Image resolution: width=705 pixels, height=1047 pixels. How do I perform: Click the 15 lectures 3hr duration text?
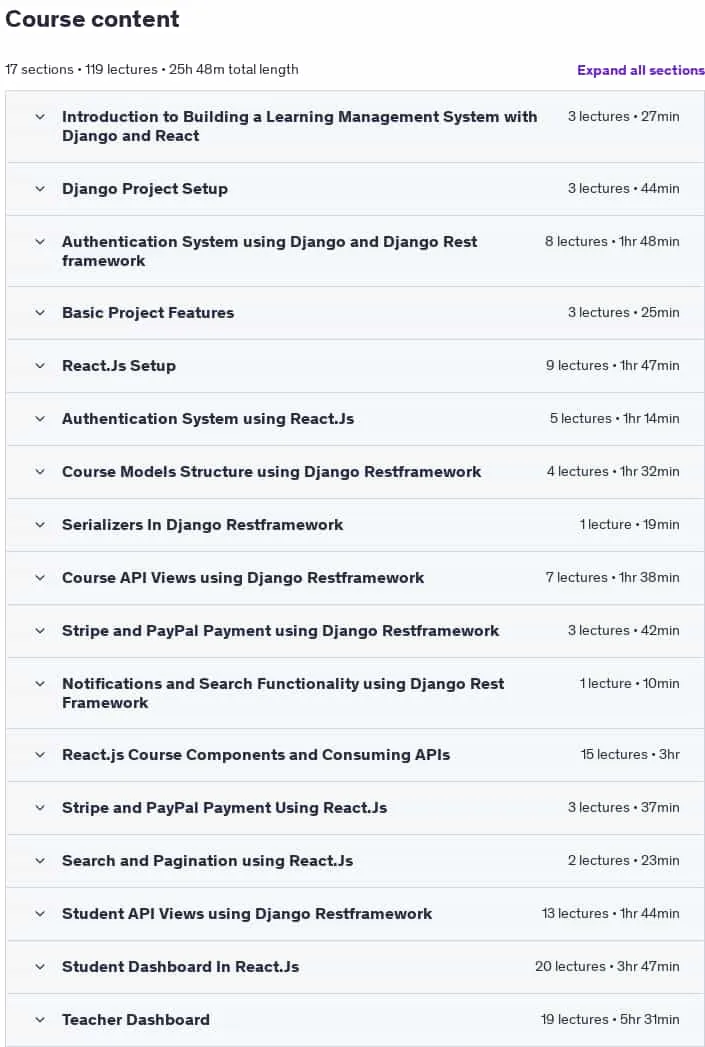point(630,755)
